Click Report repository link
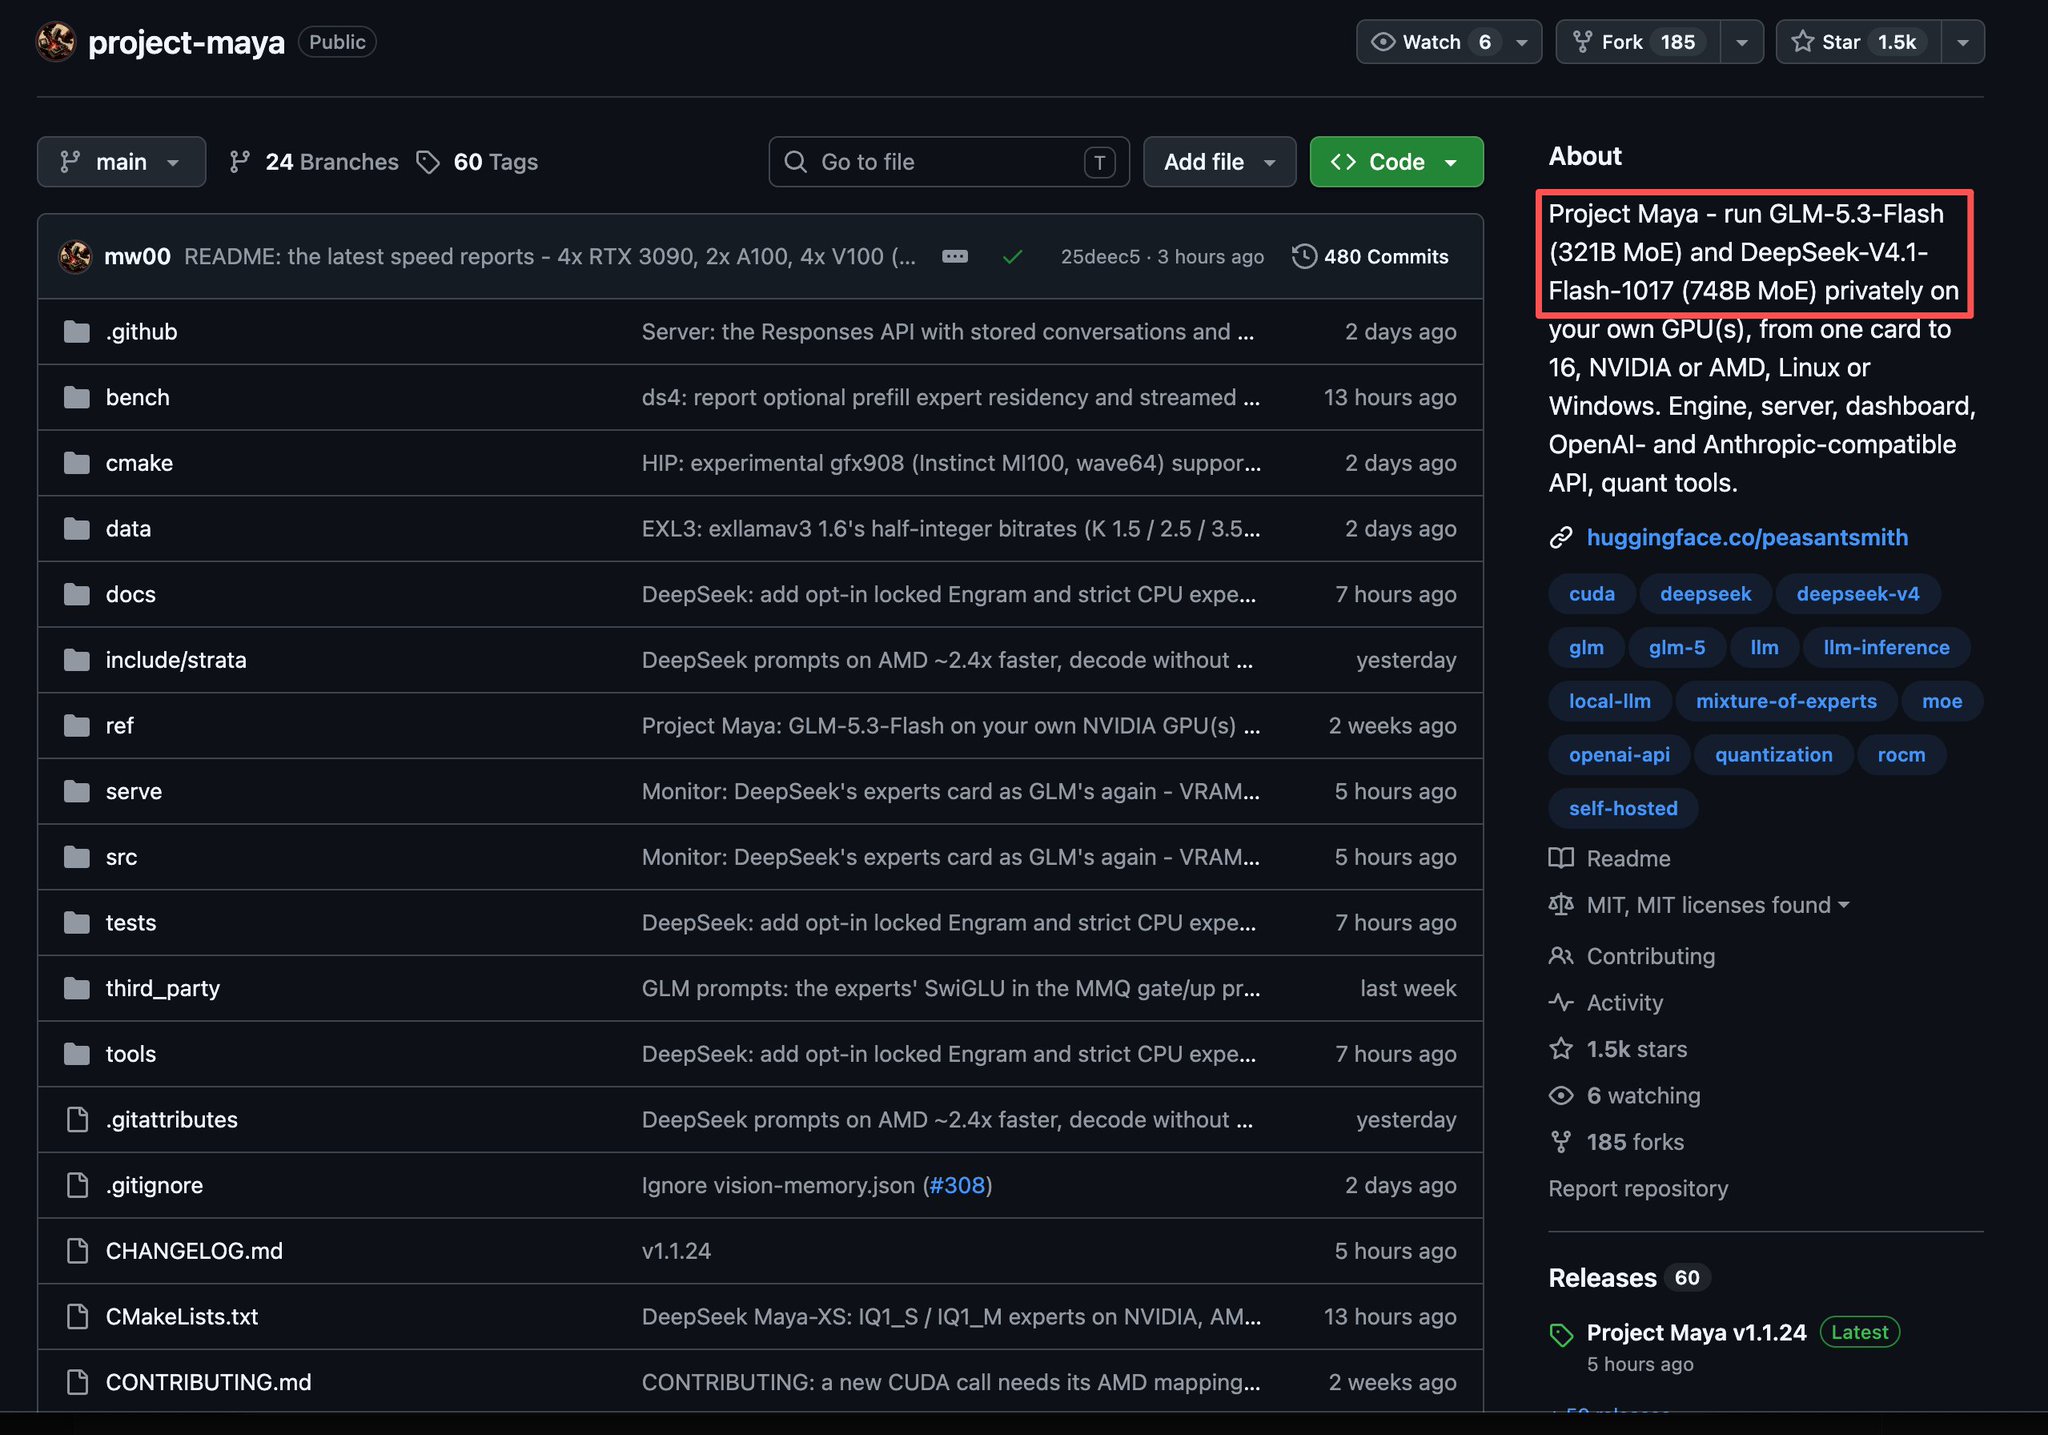The height and width of the screenshot is (1435, 2048). tap(1638, 1188)
